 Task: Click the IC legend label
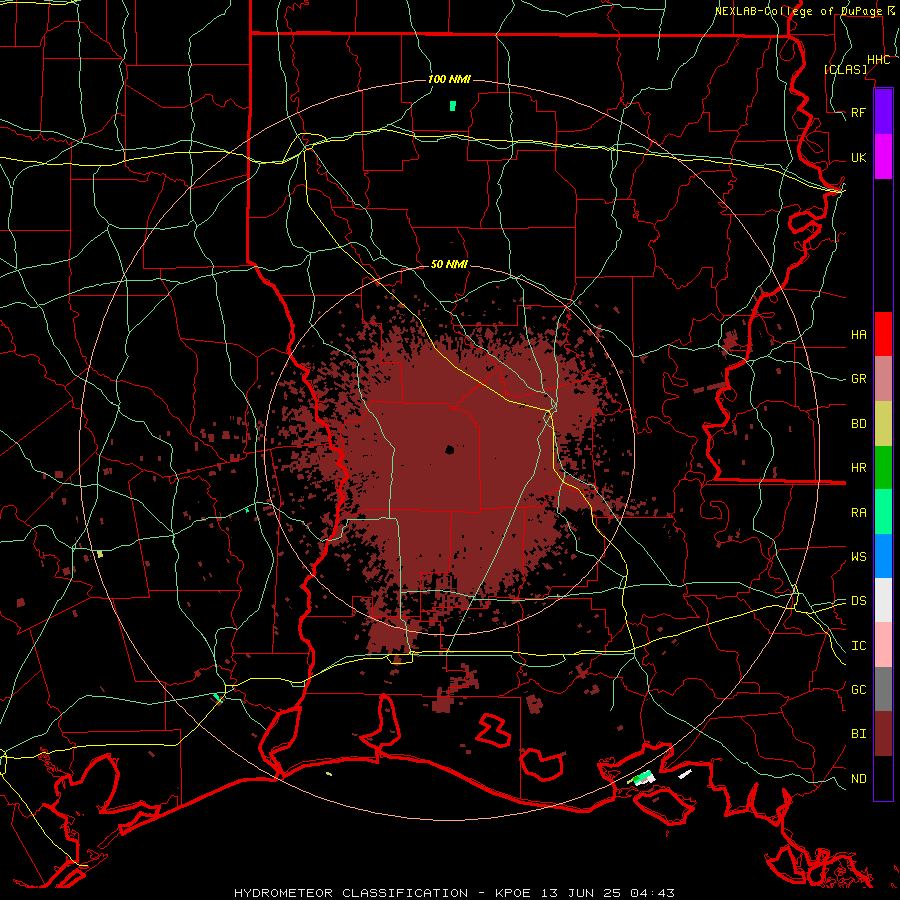click(859, 646)
